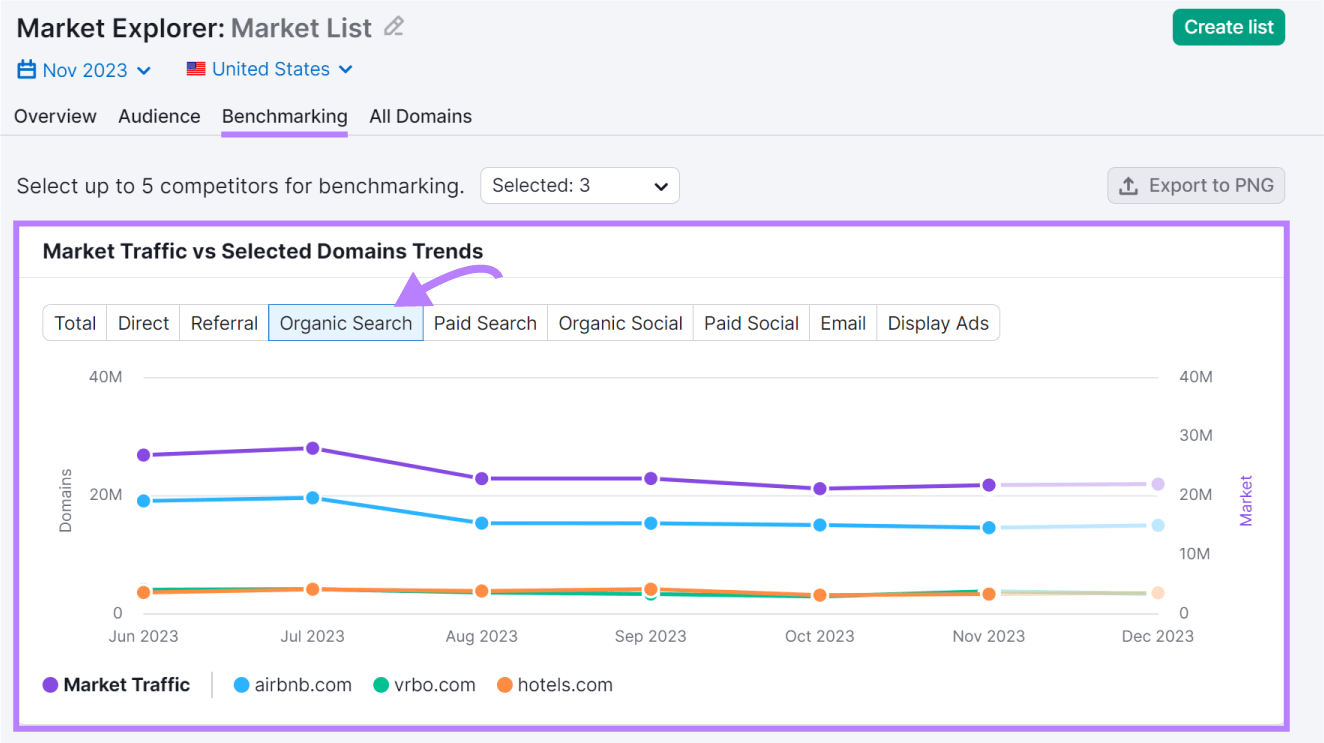Select the Total traffic filter

pyautogui.click(x=74, y=322)
